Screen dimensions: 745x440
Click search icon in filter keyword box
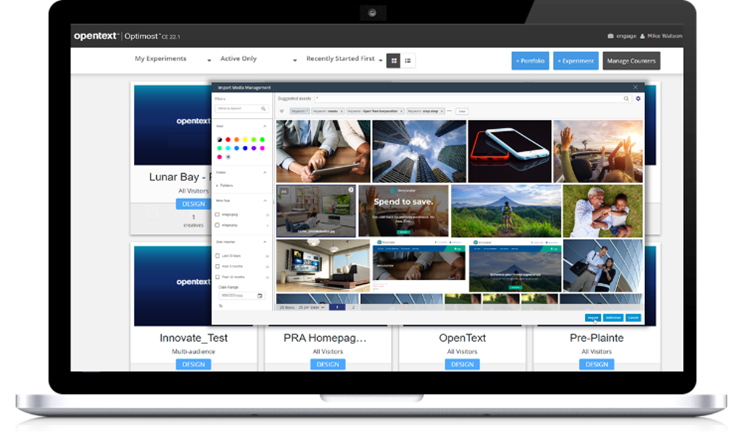click(x=263, y=109)
